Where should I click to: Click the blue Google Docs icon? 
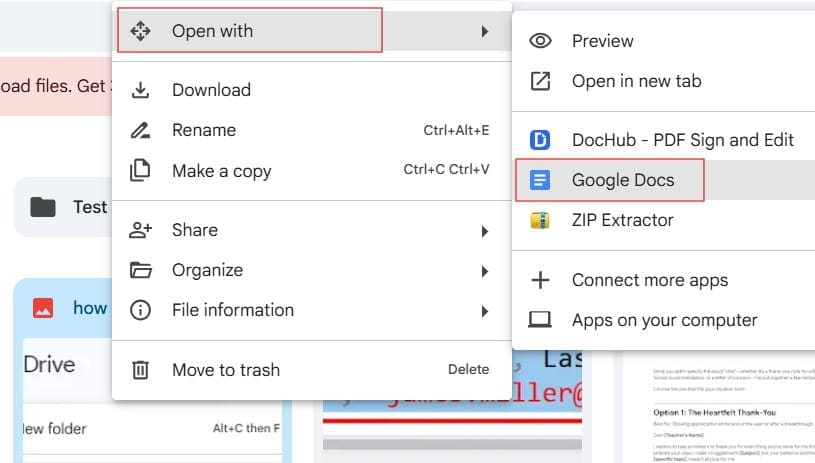click(x=540, y=180)
